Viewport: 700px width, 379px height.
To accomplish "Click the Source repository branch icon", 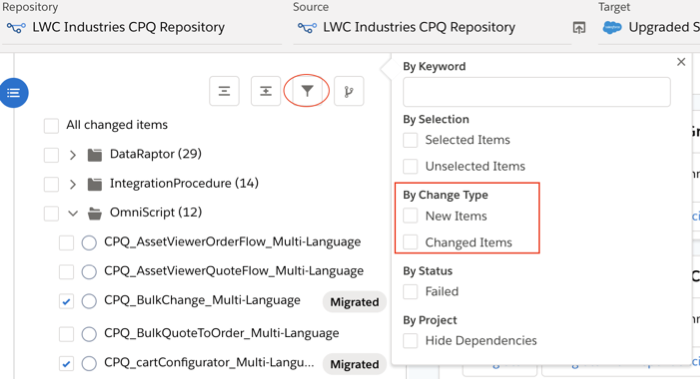I will [307, 28].
